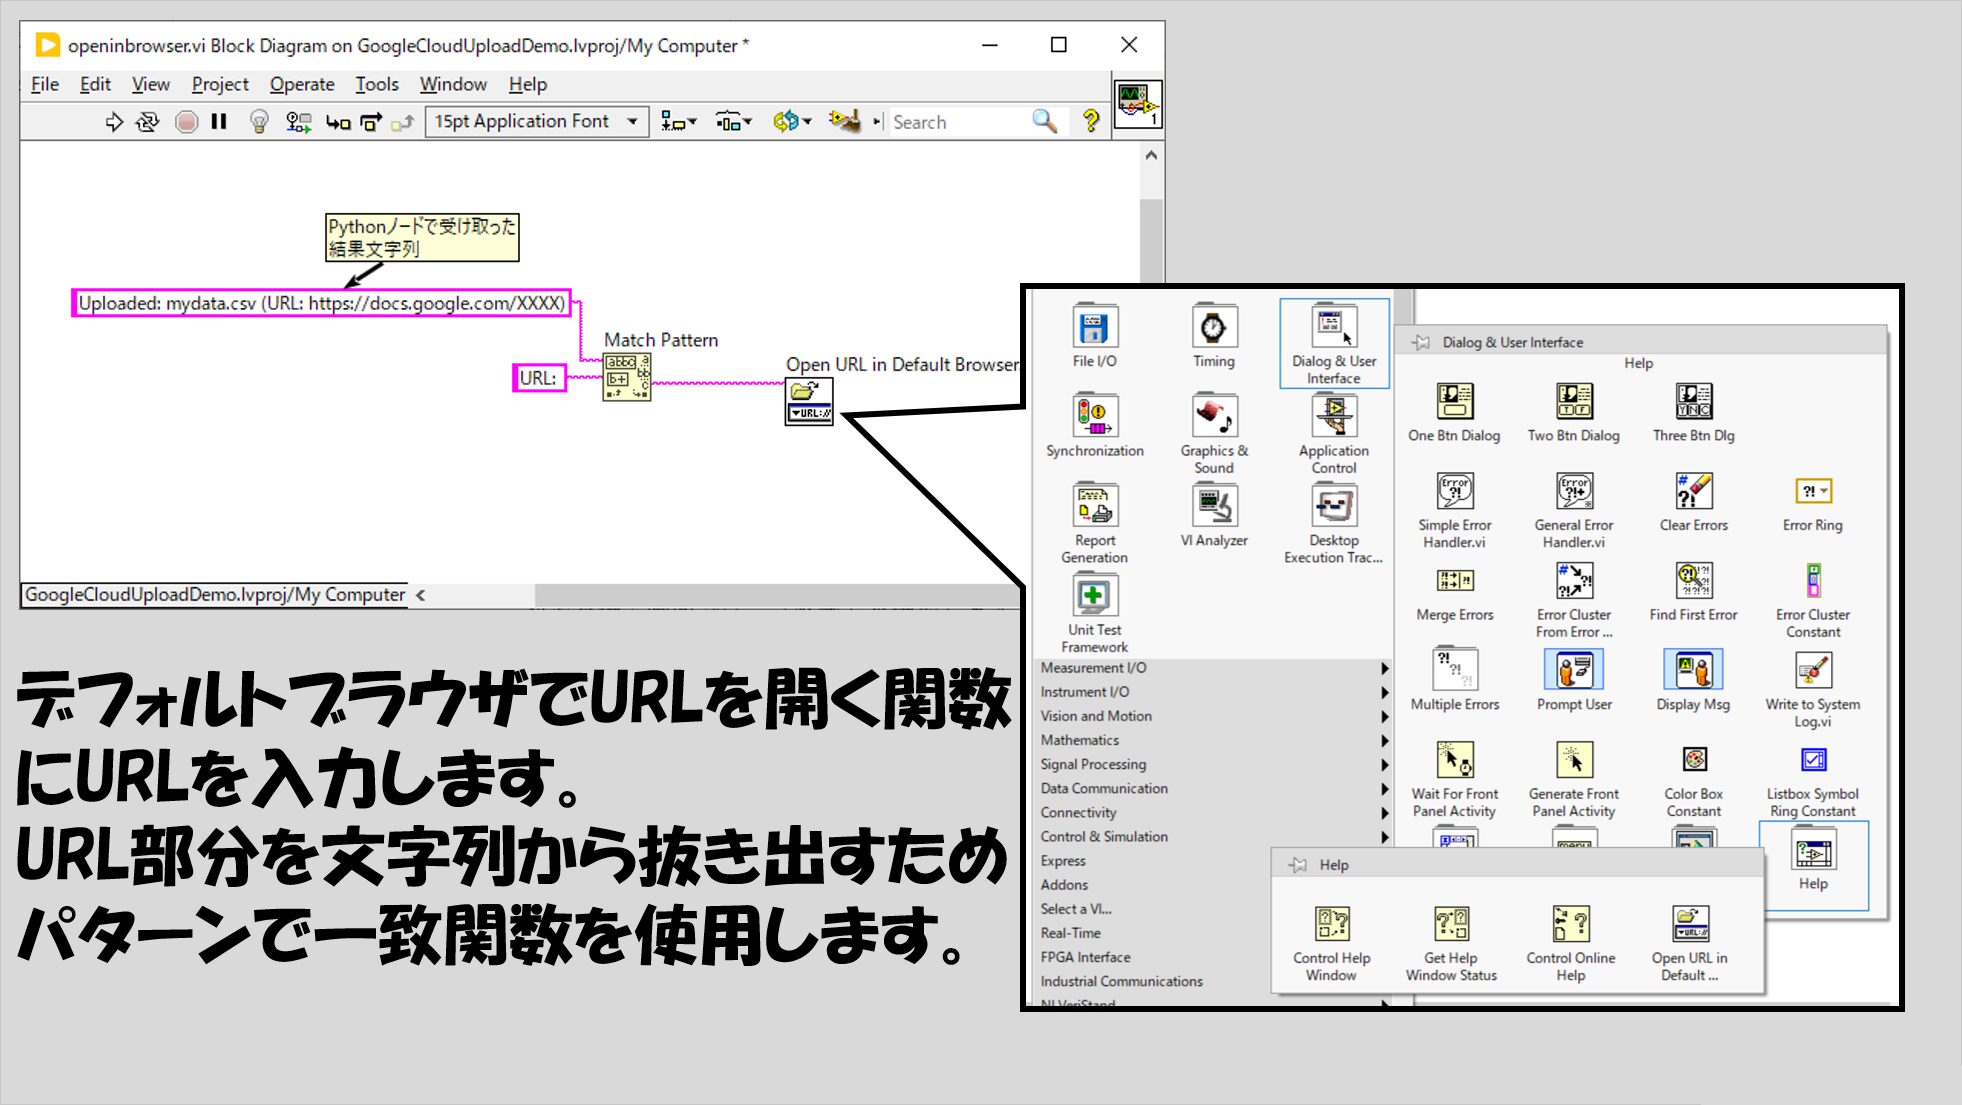Image resolution: width=1962 pixels, height=1105 pixels.
Task: Open the Align Objects dropdown
Action: click(x=678, y=122)
